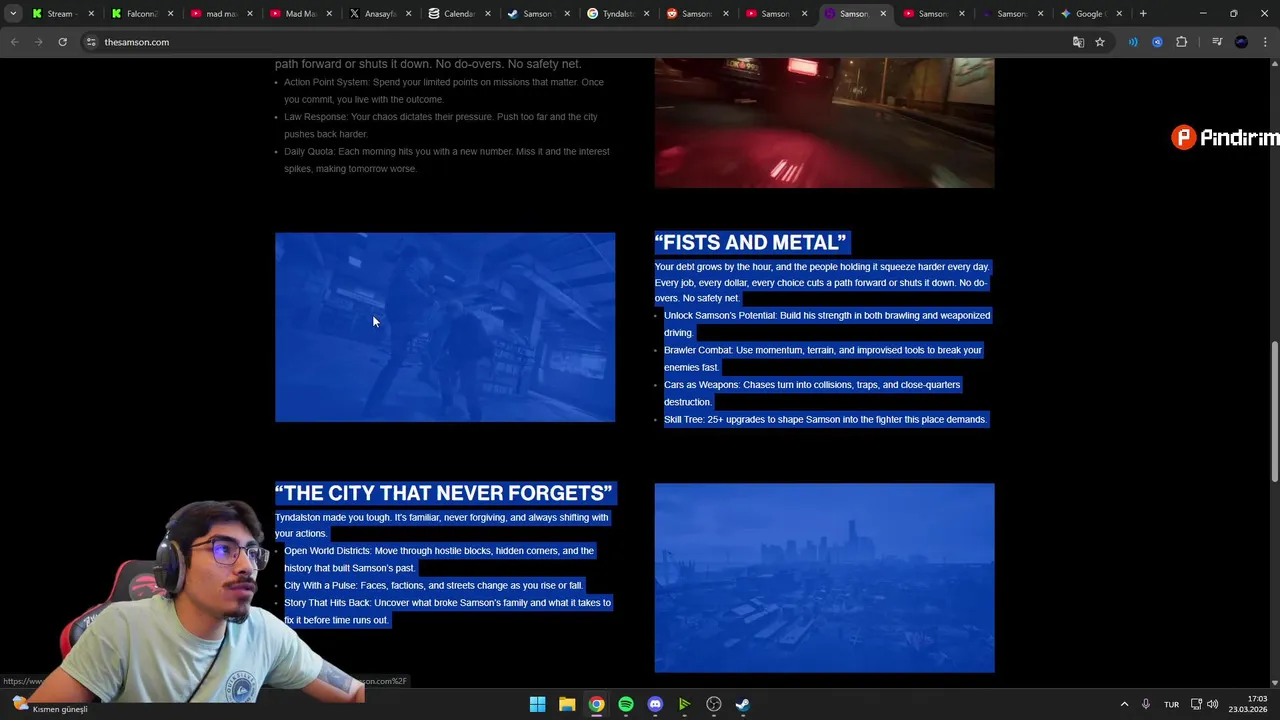Open the city skyline video thumbnail
Viewport: 1280px width, 720px height.
coord(824,578)
